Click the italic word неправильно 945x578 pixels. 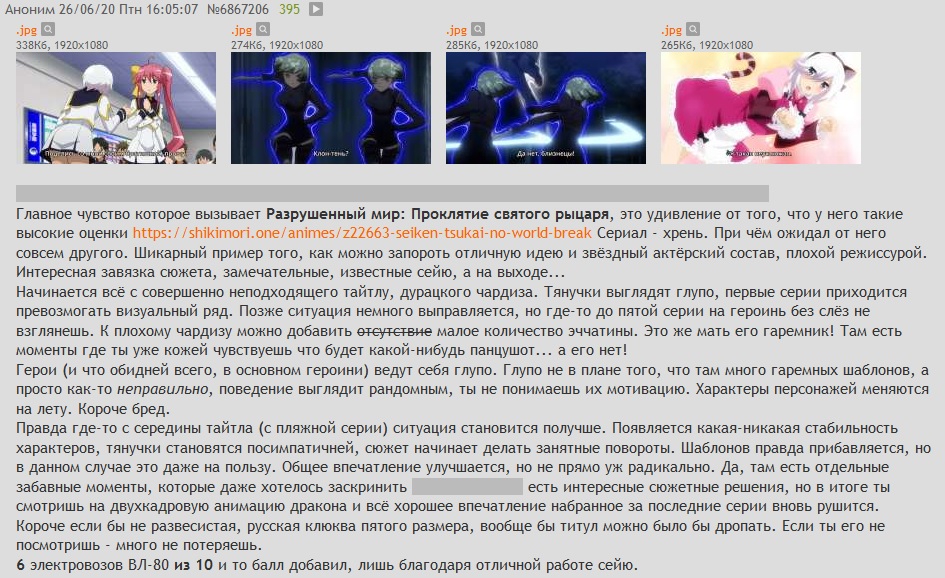(163, 389)
